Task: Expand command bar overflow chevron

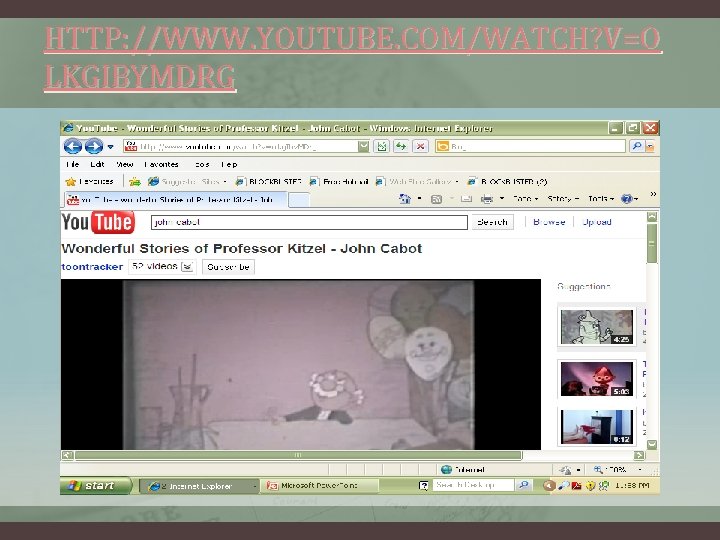Action: point(653,194)
